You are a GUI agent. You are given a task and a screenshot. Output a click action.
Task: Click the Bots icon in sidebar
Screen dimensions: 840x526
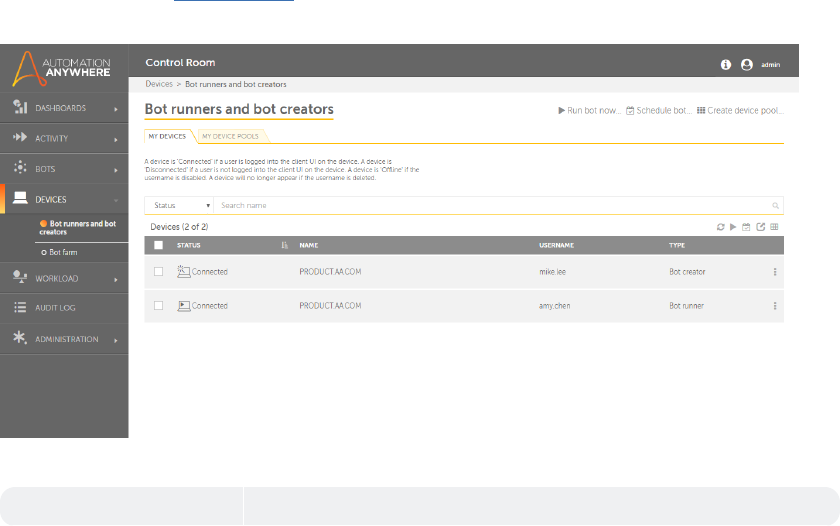point(20,168)
